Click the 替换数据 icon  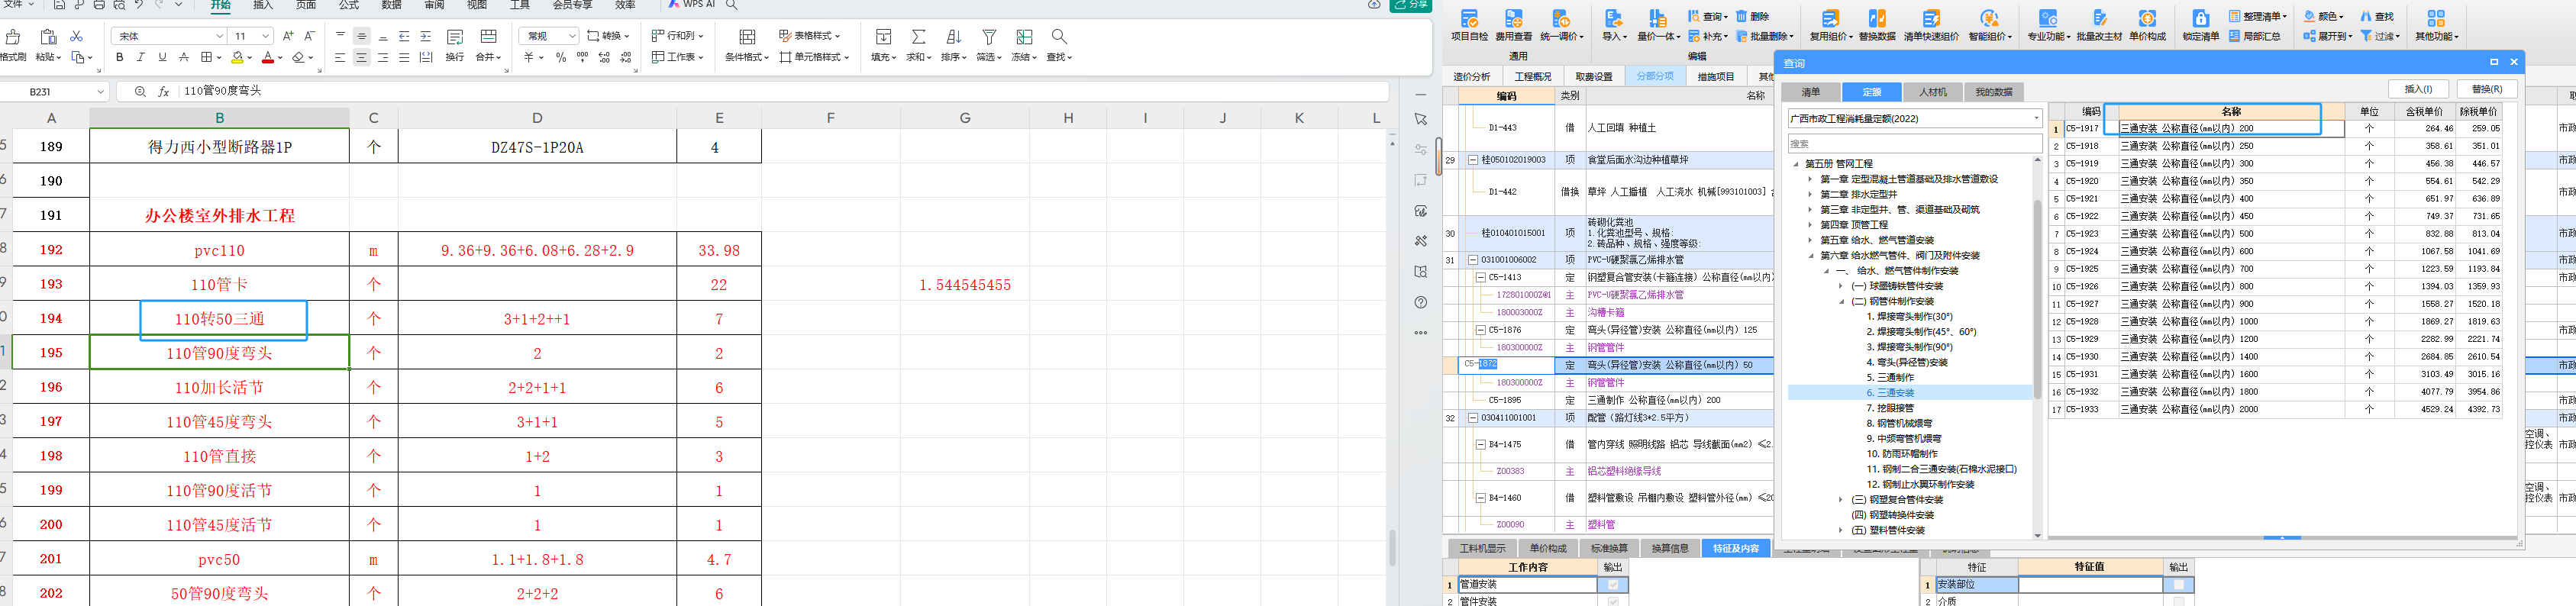click(x=1877, y=19)
